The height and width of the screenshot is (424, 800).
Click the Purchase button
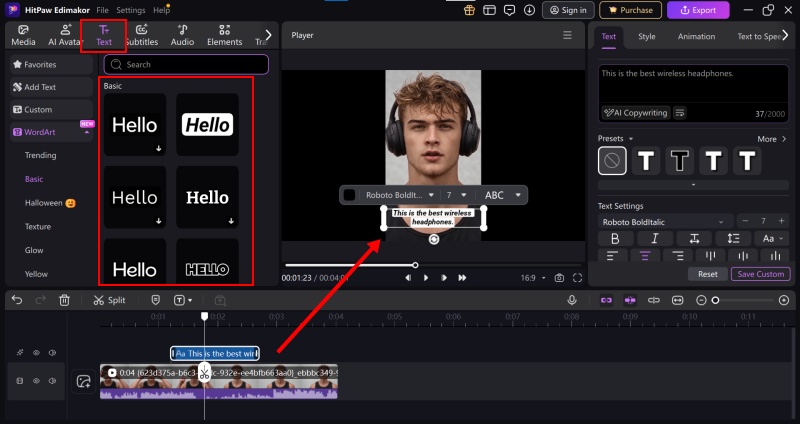(x=631, y=10)
